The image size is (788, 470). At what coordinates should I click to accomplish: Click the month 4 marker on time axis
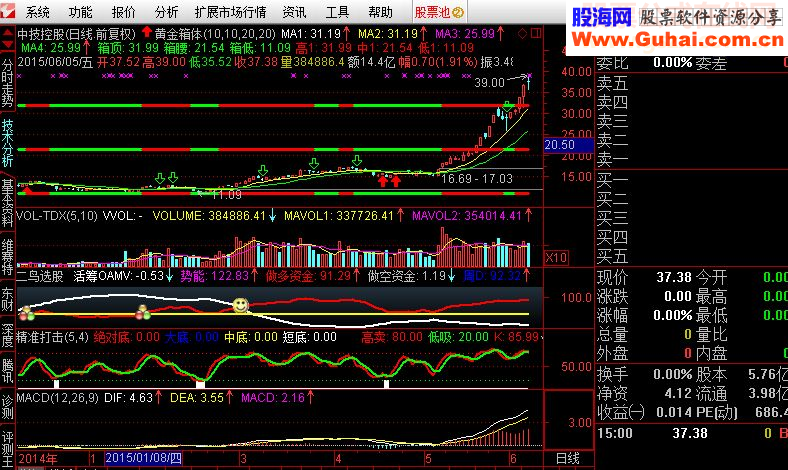pos(338,459)
